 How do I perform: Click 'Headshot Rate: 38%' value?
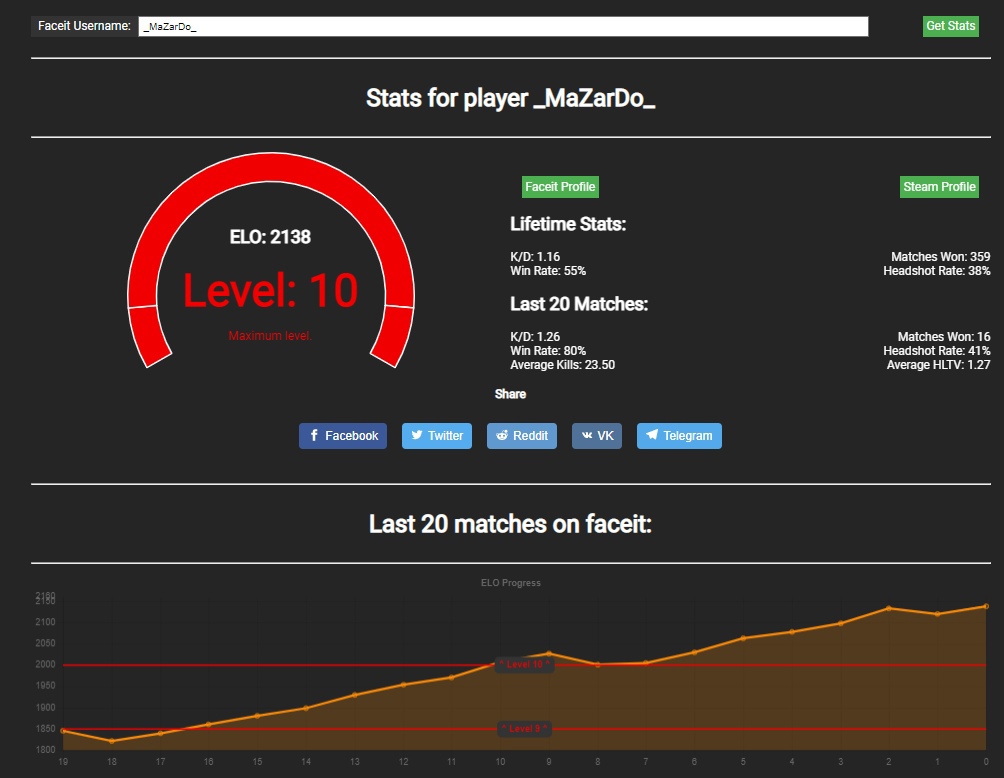937,271
